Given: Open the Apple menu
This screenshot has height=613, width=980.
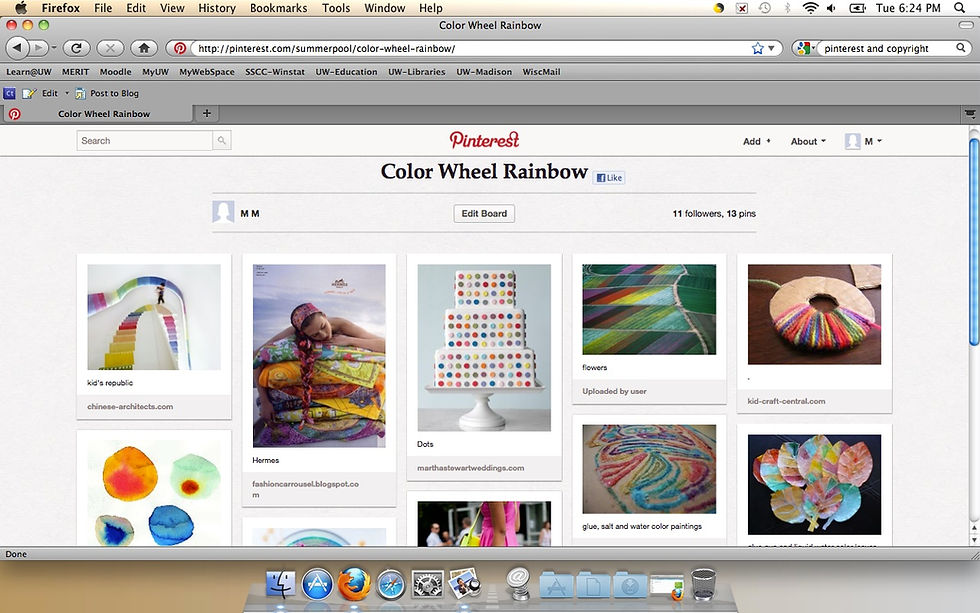Looking at the screenshot, I should pos(21,8).
